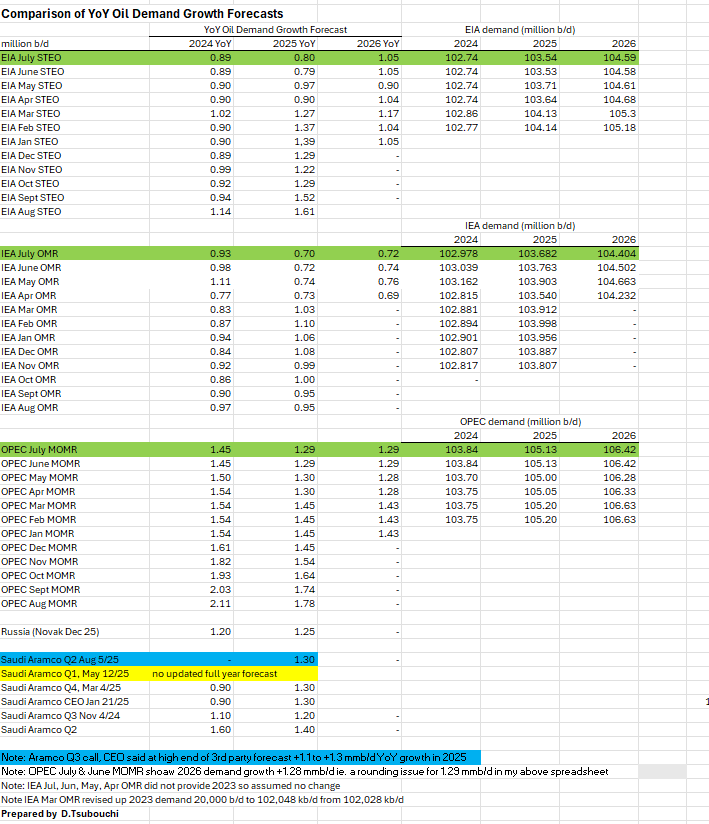Select the Saudi Aramco Q2 value 1.60
The height and width of the screenshot is (824, 709).
tap(220, 730)
